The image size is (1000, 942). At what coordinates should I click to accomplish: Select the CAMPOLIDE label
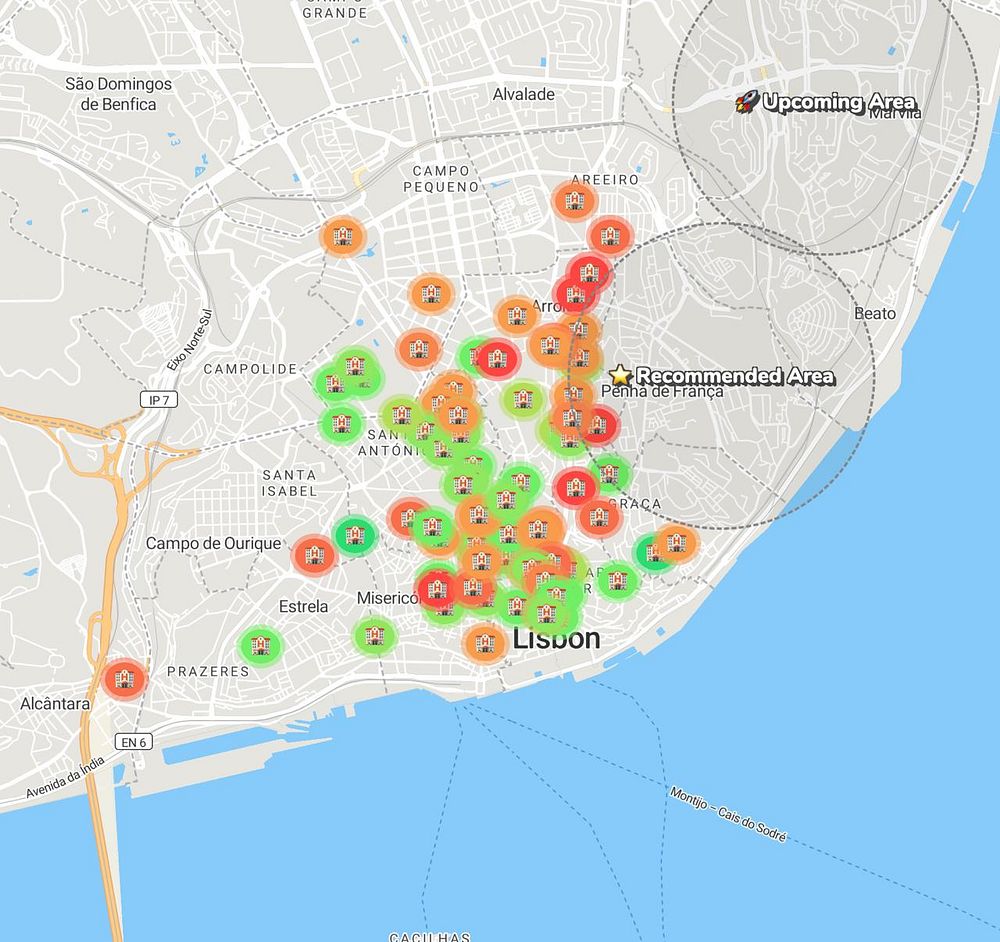(x=250, y=369)
